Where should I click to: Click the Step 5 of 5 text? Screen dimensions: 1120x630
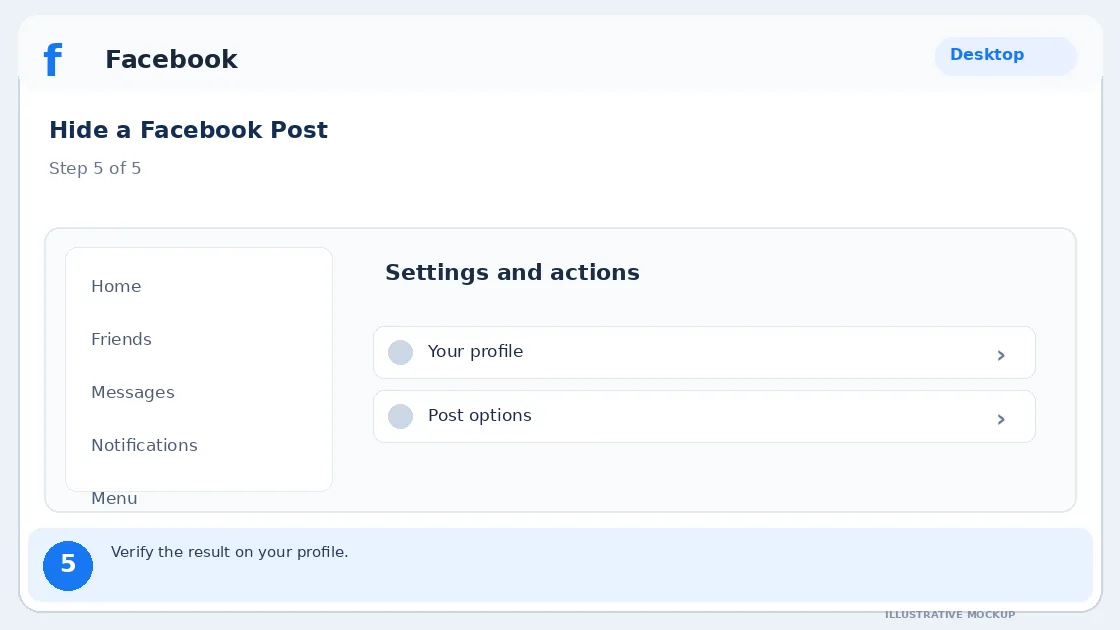click(95, 169)
